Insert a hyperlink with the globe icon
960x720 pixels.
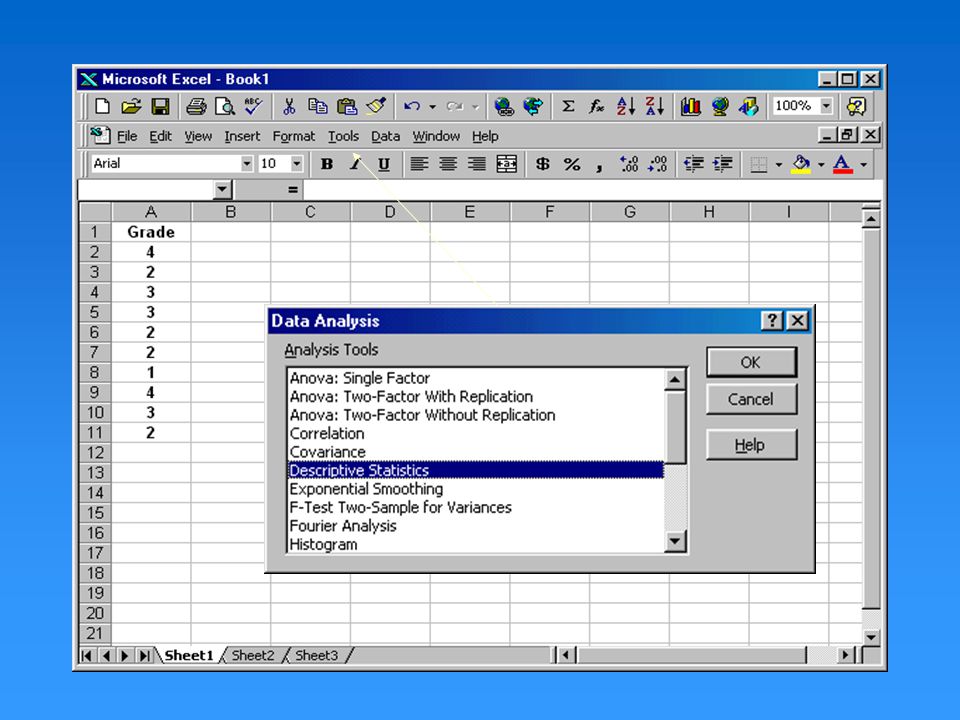[504, 107]
